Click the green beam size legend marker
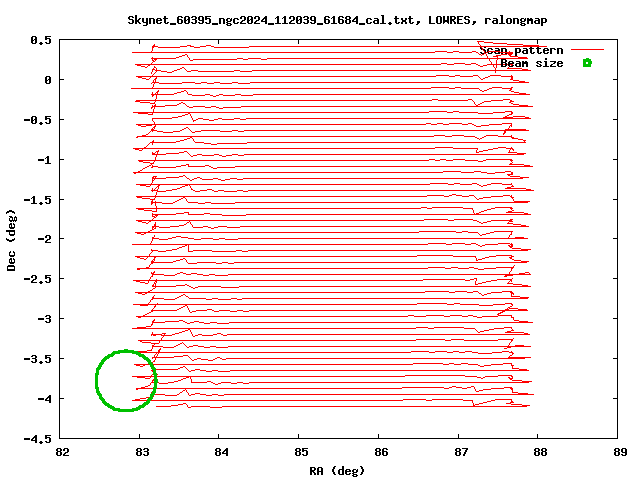This screenshot has width=640, height=480. pyautogui.click(x=587, y=63)
